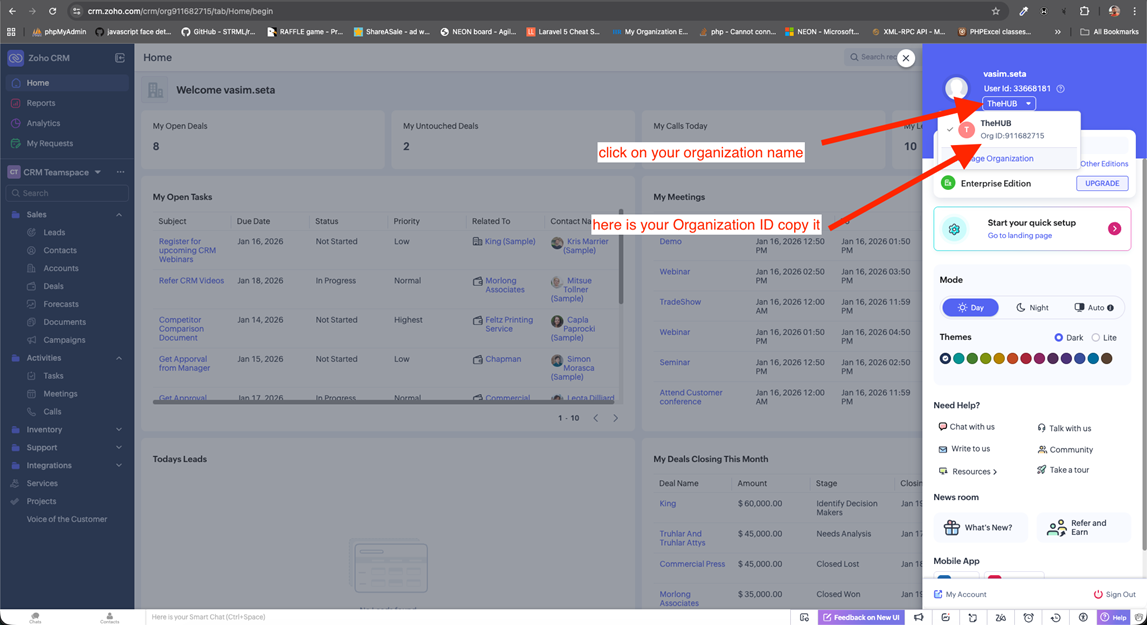Open the quick setup arrow button

[1114, 229]
